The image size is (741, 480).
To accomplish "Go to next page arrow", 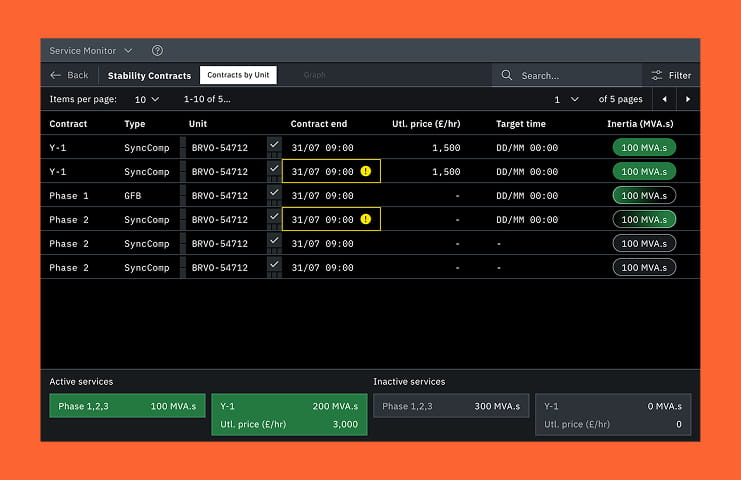I will pyautogui.click(x=688, y=99).
